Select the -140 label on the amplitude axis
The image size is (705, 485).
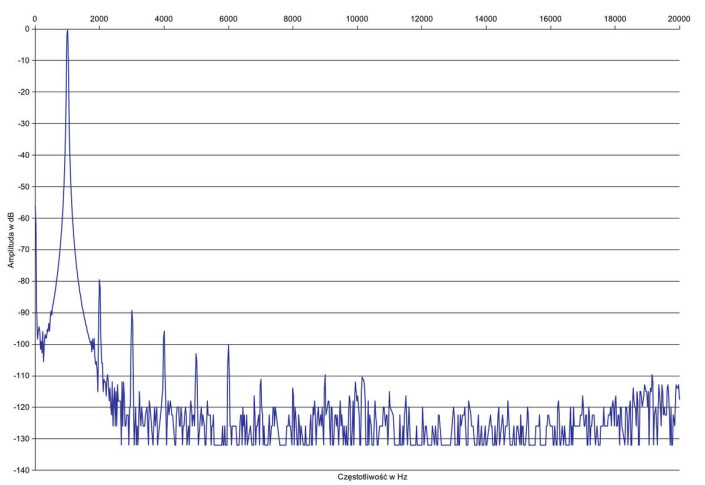(x=19, y=470)
